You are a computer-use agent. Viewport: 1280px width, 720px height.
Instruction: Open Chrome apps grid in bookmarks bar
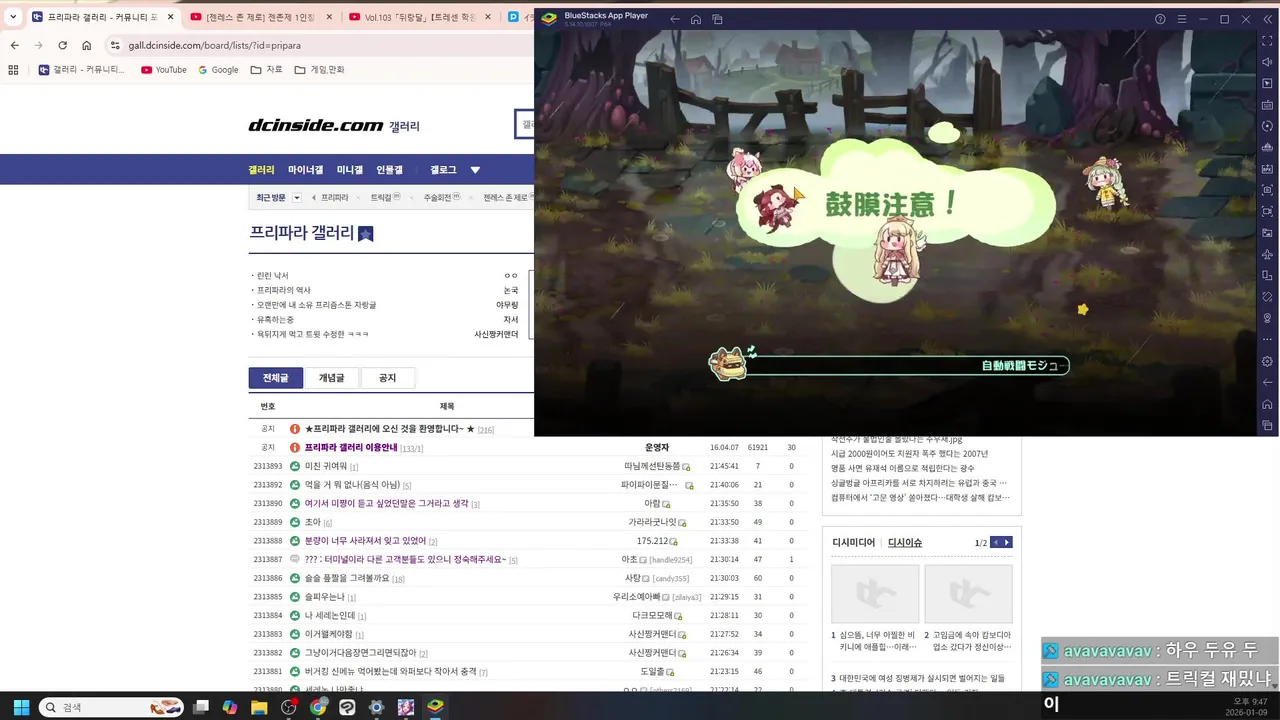[13, 70]
